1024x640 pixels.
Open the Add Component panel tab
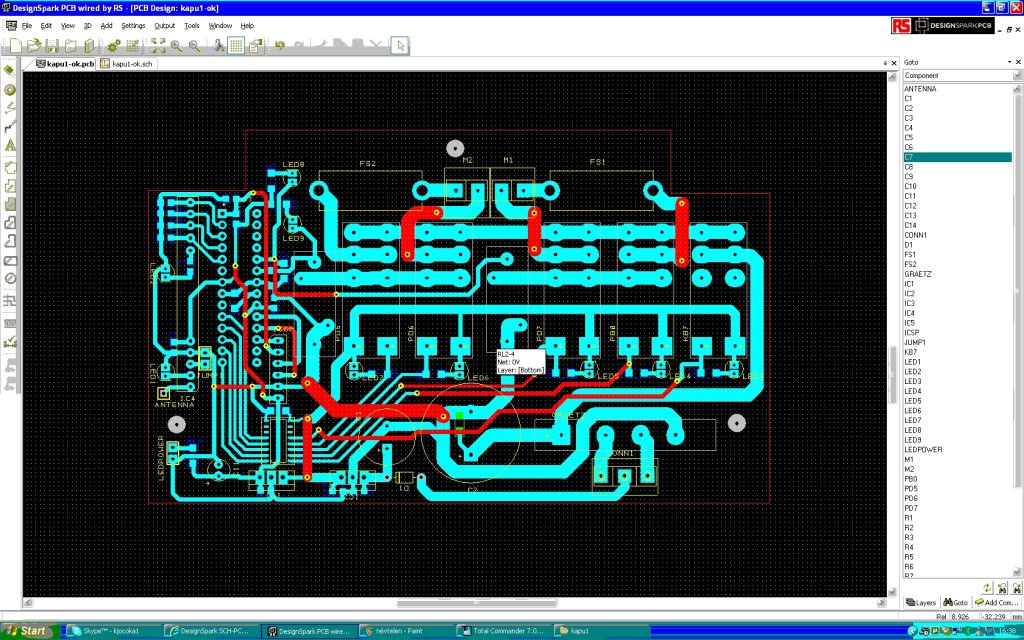tap(995, 602)
